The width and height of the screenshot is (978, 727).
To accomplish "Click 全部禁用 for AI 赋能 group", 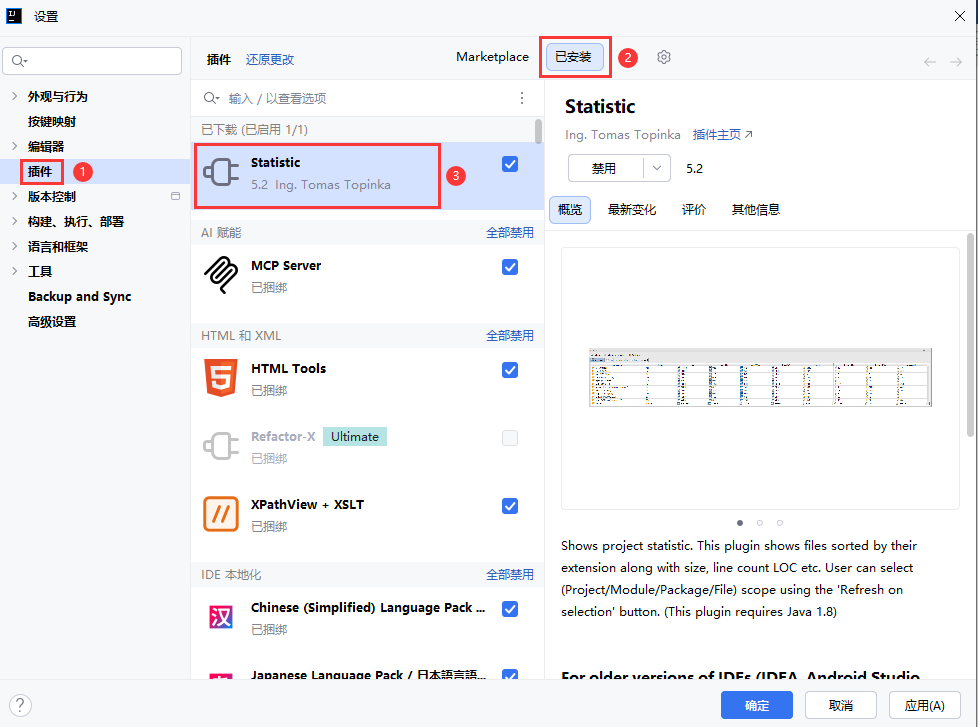I will click(510, 233).
